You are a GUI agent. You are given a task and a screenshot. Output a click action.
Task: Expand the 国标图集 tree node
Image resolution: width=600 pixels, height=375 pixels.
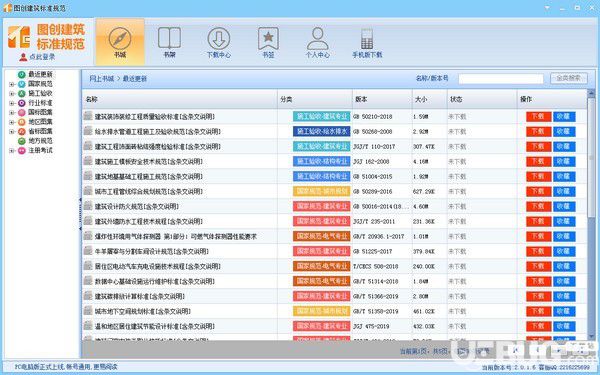(11, 112)
